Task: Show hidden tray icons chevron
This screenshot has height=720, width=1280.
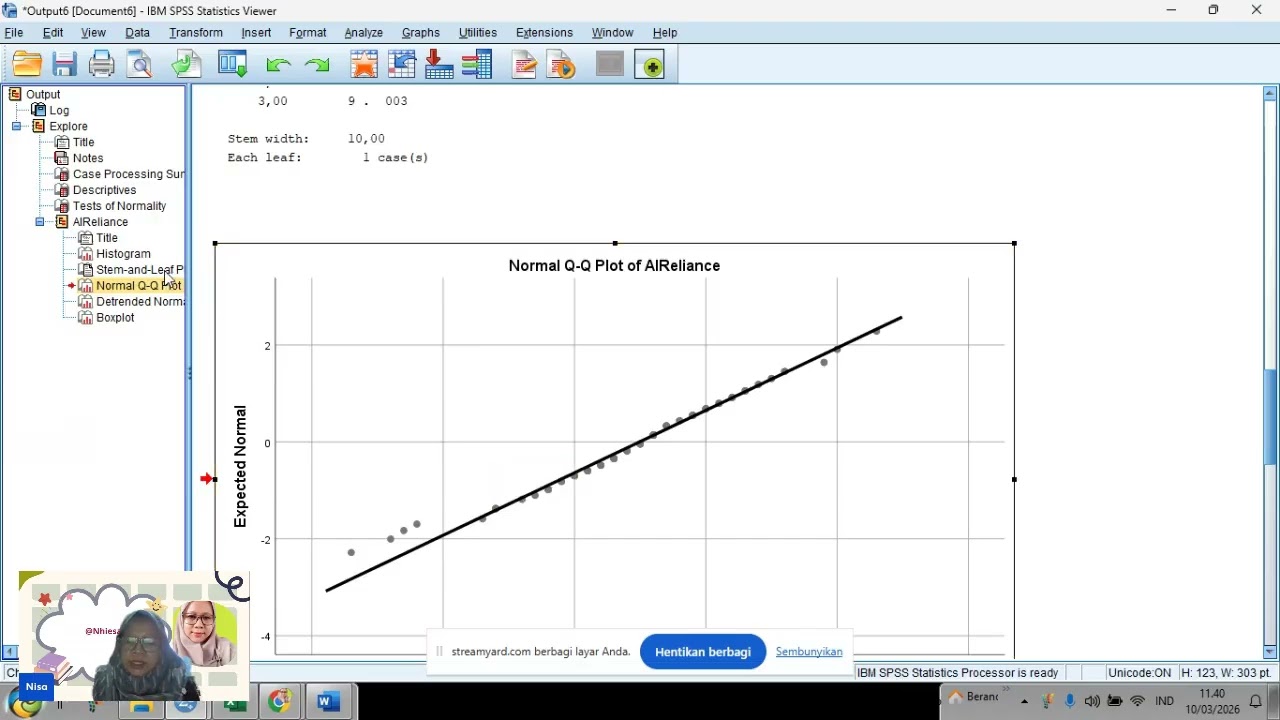Action: 1026,701
